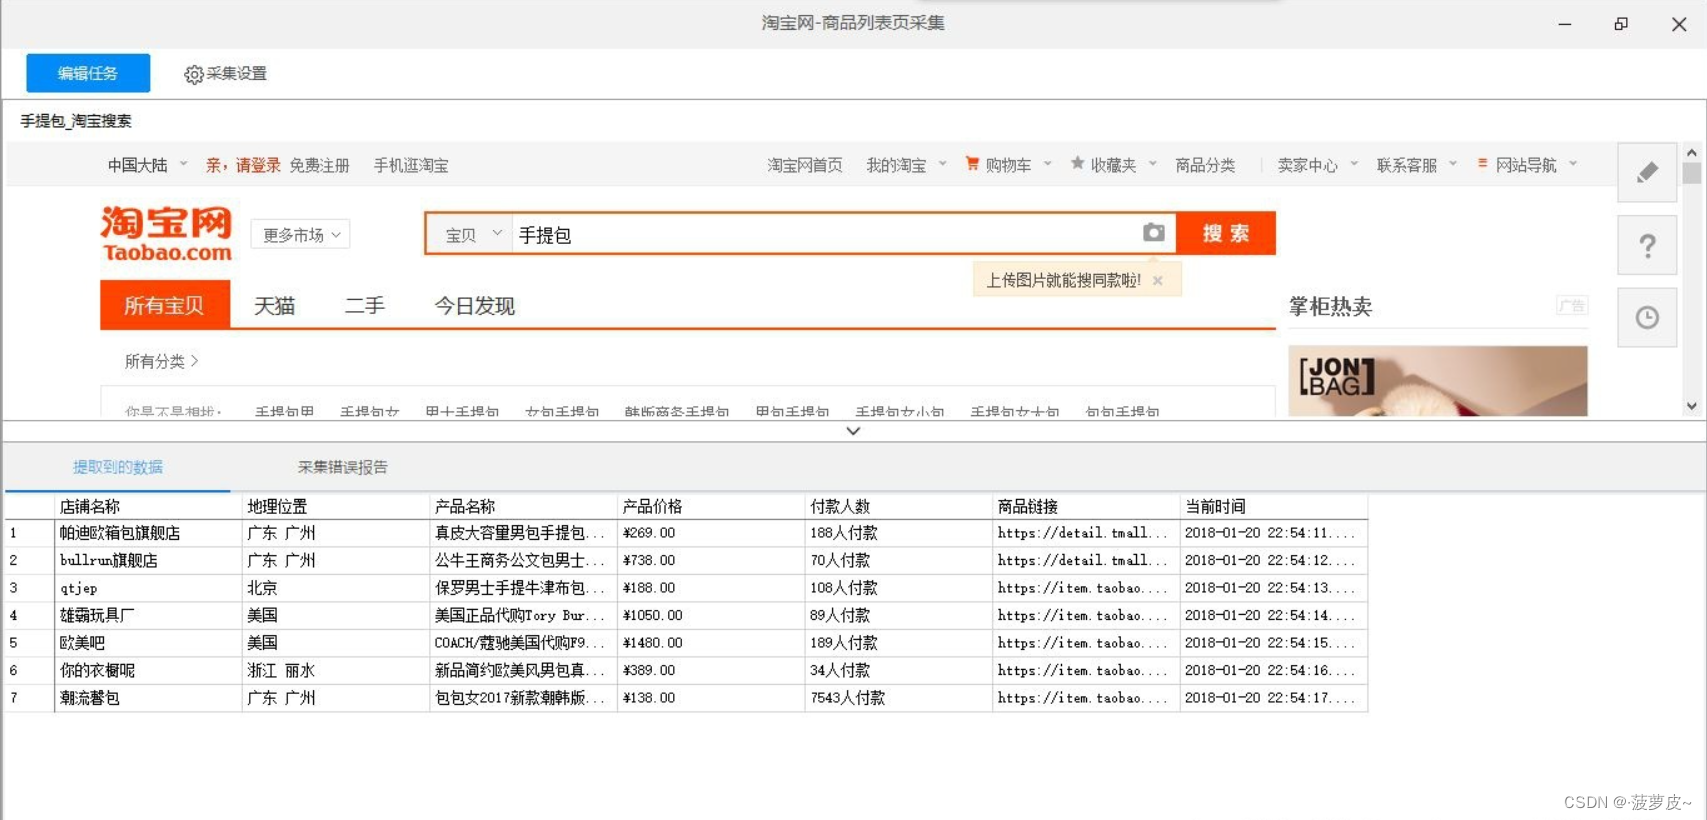Click the 浙江 丽水 location cell

(336, 670)
